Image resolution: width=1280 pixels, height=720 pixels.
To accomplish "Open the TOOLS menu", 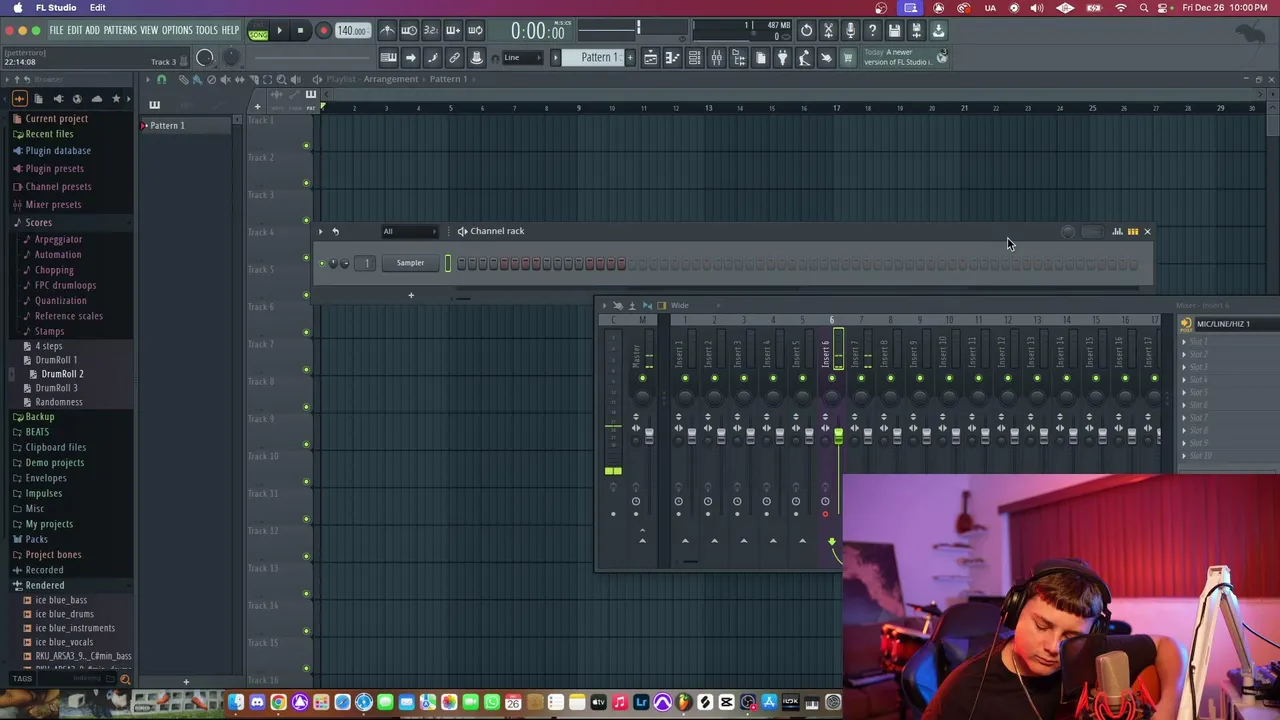I will click(207, 30).
